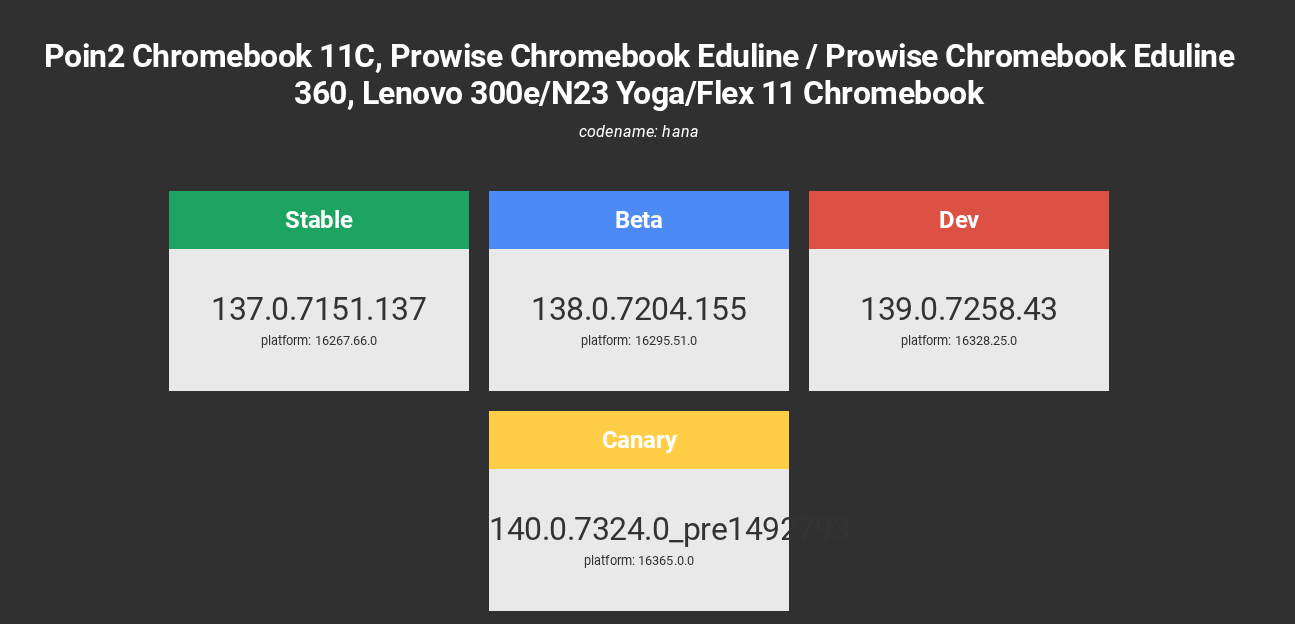1295x624 pixels.
Task: Click the codename: hana subtitle
Action: [639, 132]
